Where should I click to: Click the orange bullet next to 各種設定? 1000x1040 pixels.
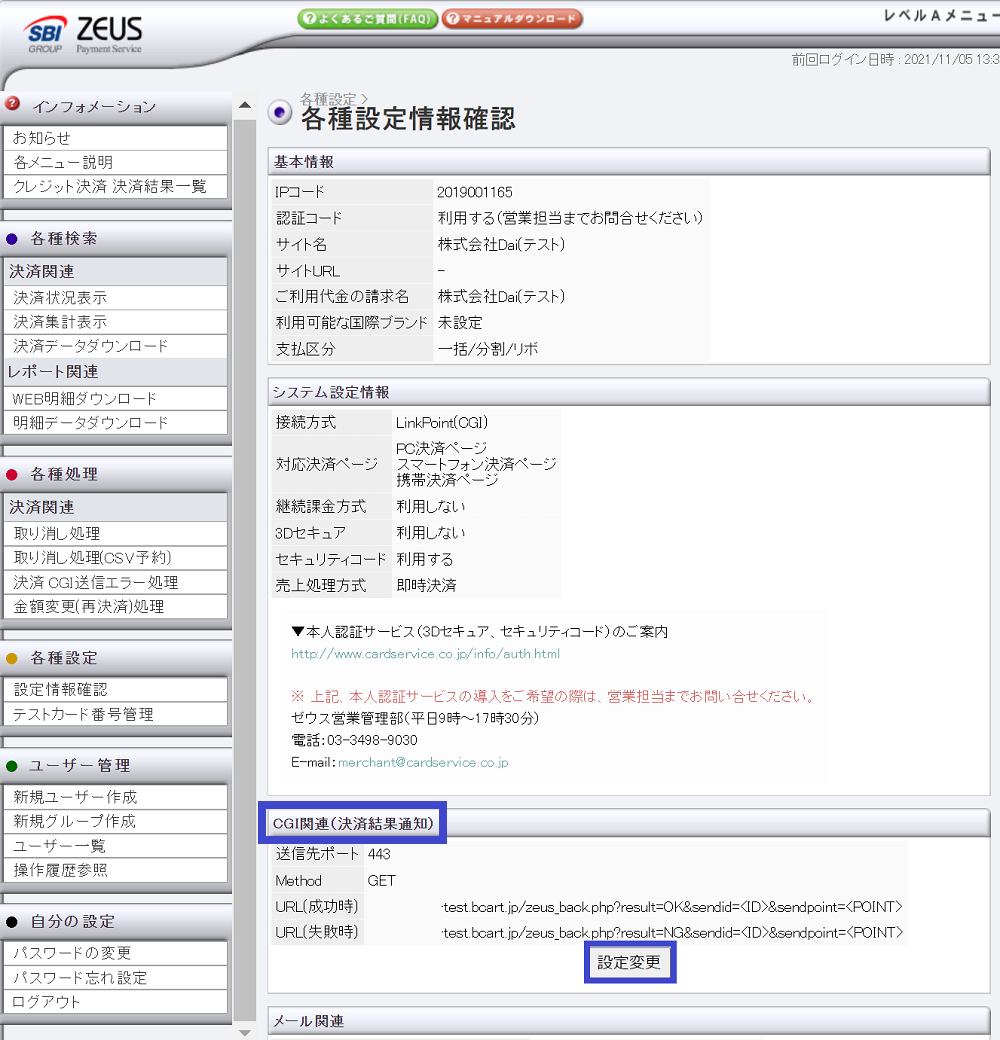click(12, 659)
